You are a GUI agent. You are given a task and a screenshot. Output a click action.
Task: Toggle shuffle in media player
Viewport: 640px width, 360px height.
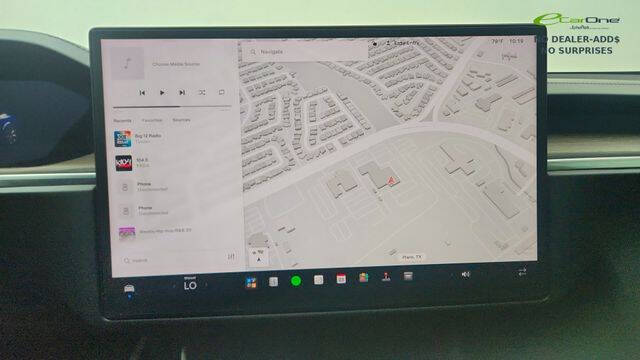202,93
